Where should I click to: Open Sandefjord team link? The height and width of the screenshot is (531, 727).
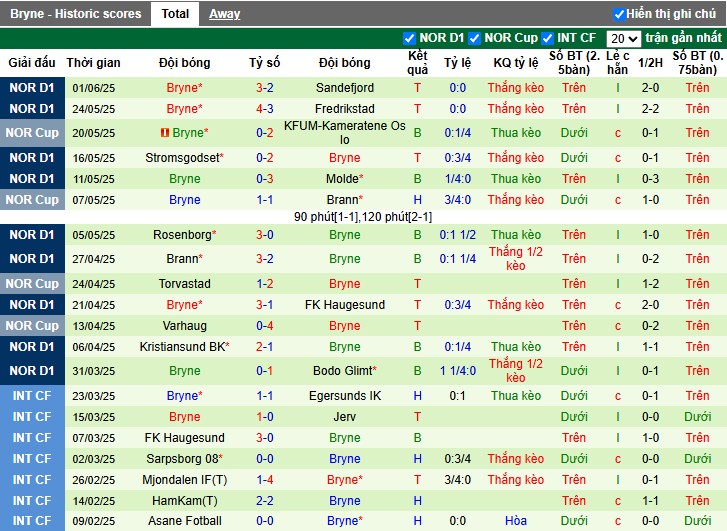point(344,88)
